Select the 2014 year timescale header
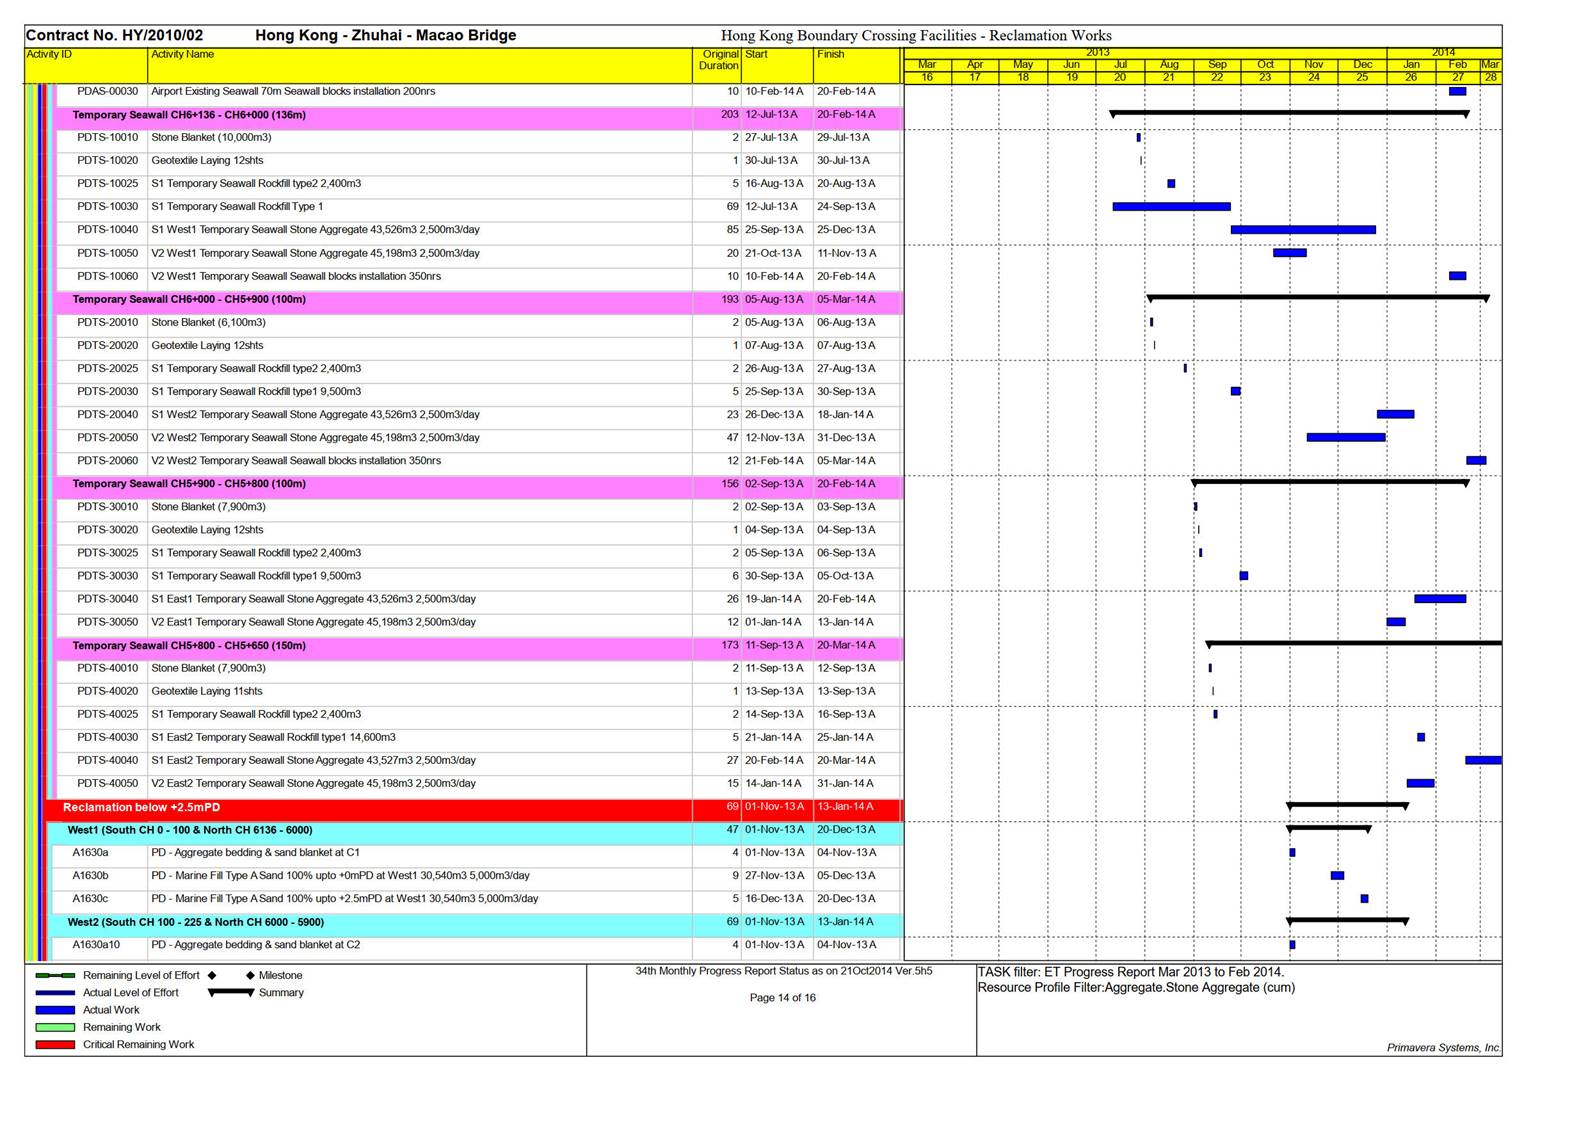1588x1123 pixels. click(x=1444, y=53)
